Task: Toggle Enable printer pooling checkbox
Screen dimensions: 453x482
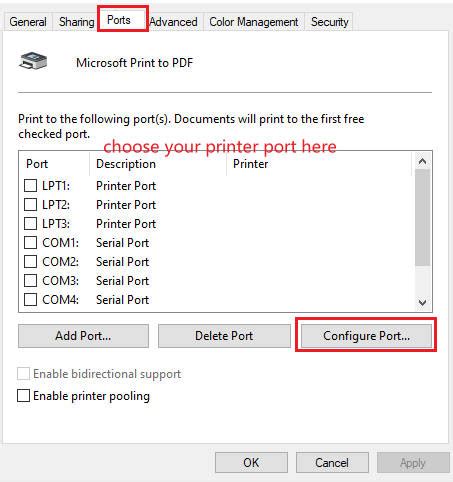Action: [x=23, y=396]
